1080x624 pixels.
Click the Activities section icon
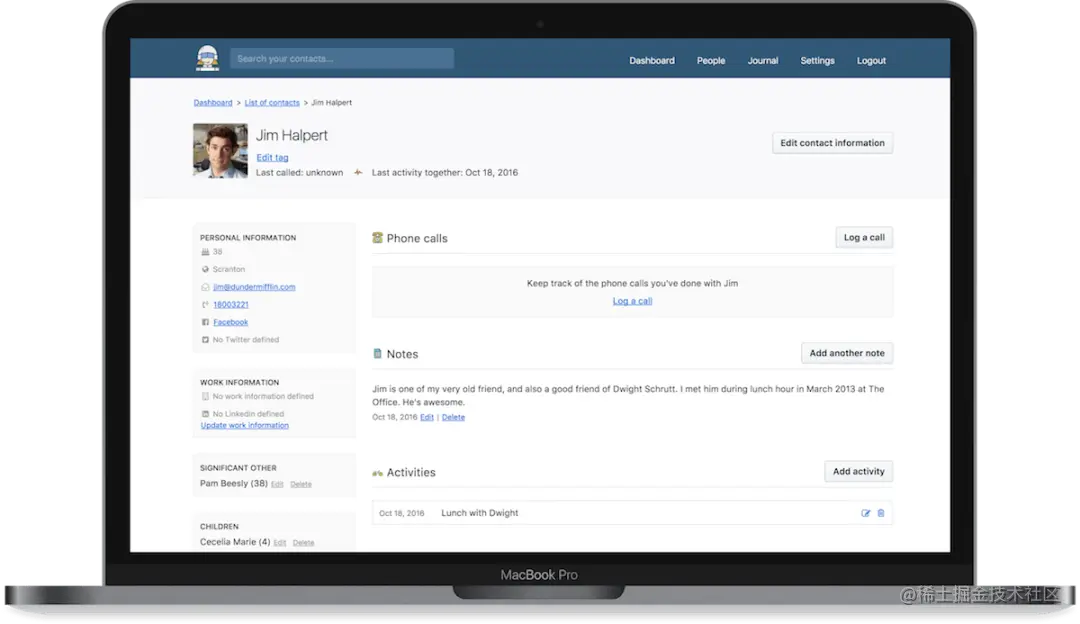pyautogui.click(x=377, y=473)
